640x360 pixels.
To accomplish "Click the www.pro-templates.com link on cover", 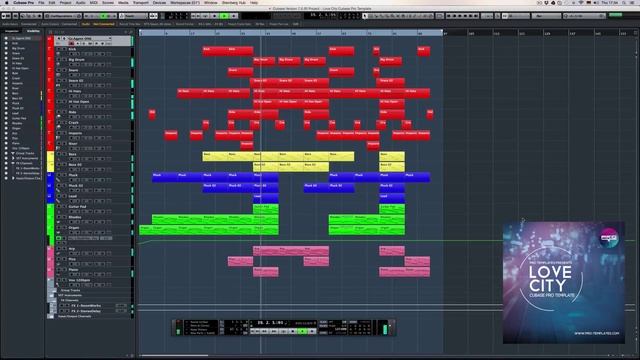I will point(596,333).
